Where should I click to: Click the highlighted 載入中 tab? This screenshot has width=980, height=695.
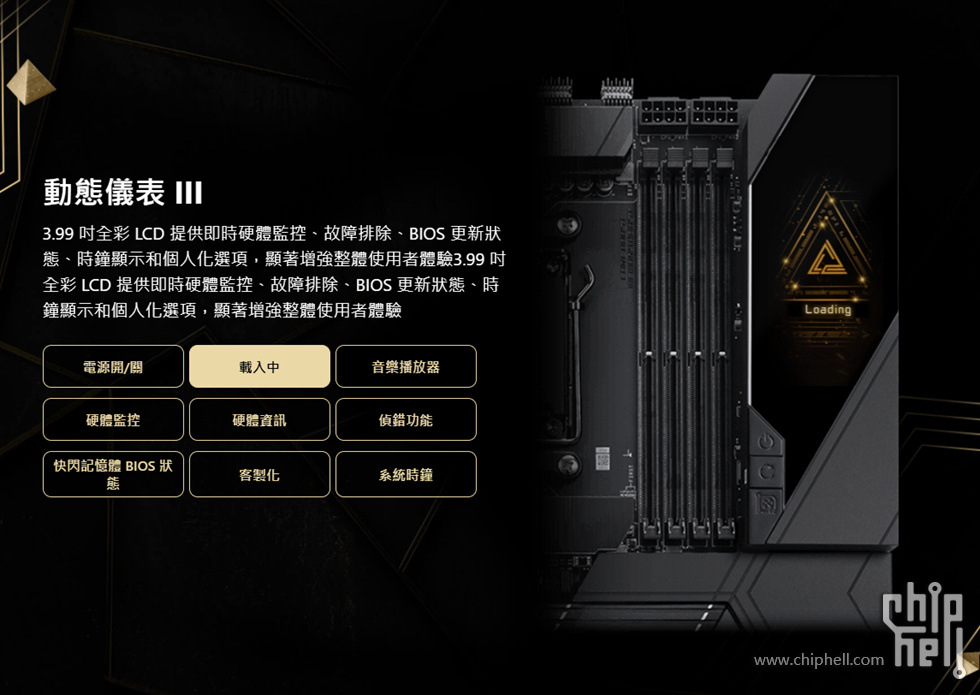pyautogui.click(x=259, y=366)
